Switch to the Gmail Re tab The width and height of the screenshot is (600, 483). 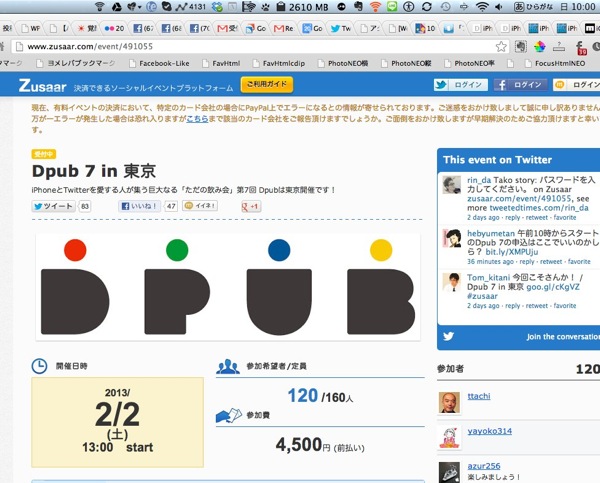point(284,28)
